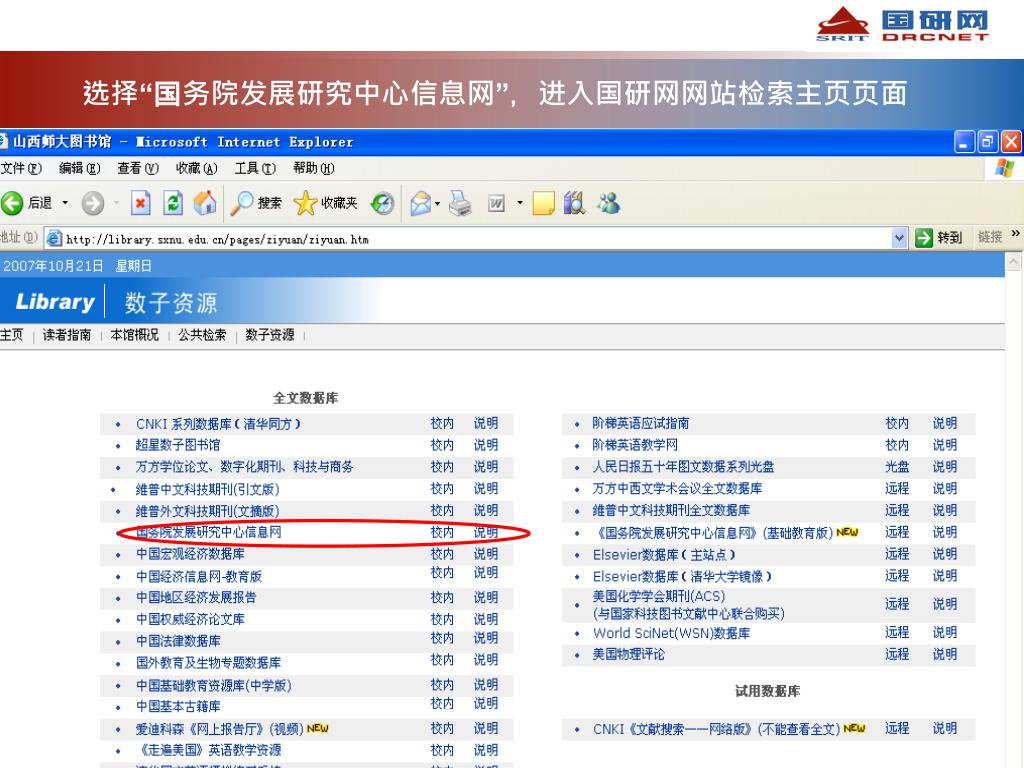Click the Mail envelope toolbar icon
The width and height of the screenshot is (1024, 768).
pyautogui.click(x=421, y=203)
